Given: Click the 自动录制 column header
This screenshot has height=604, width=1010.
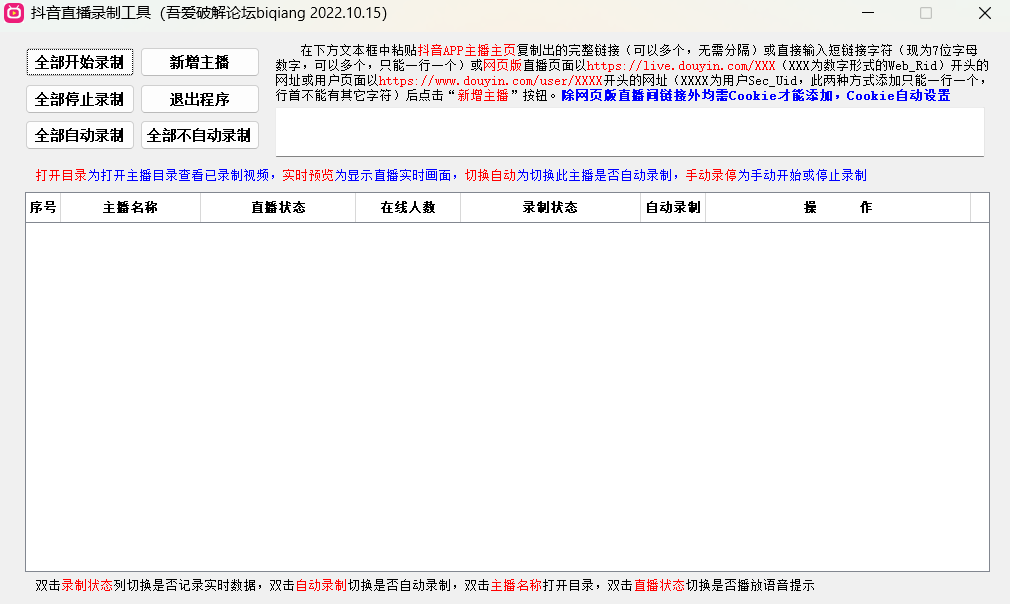Looking at the screenshot, I should tap(673, 208).
